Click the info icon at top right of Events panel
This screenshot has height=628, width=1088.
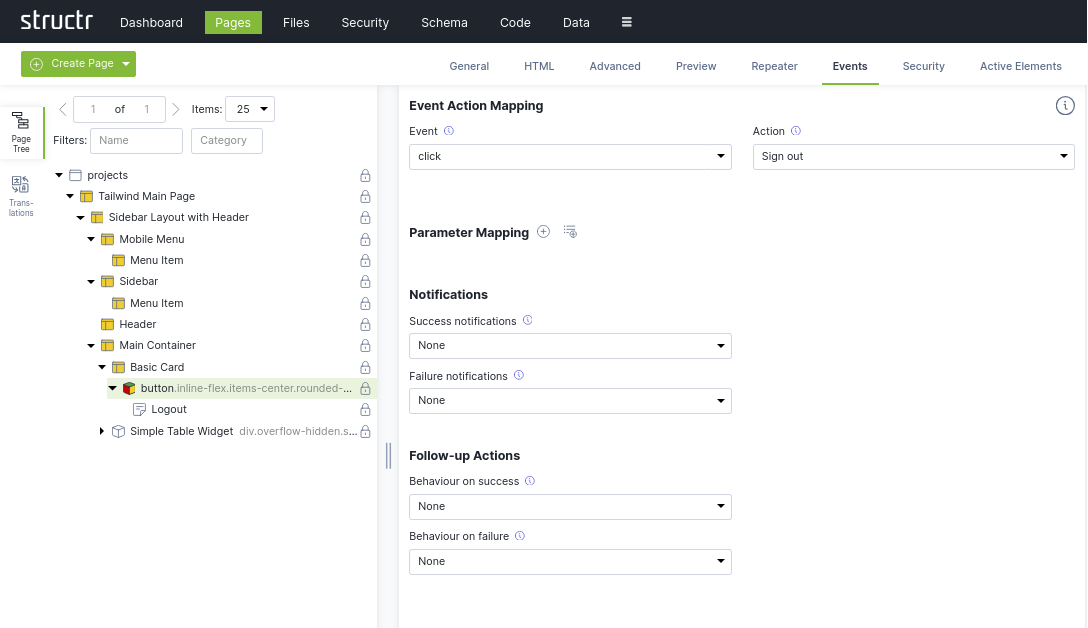(1065, 106)
